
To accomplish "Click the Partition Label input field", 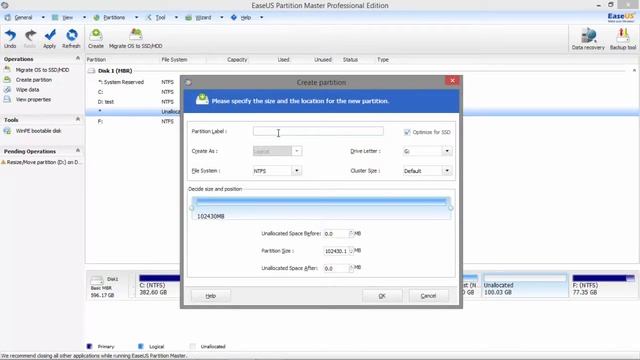I will 318,131.
